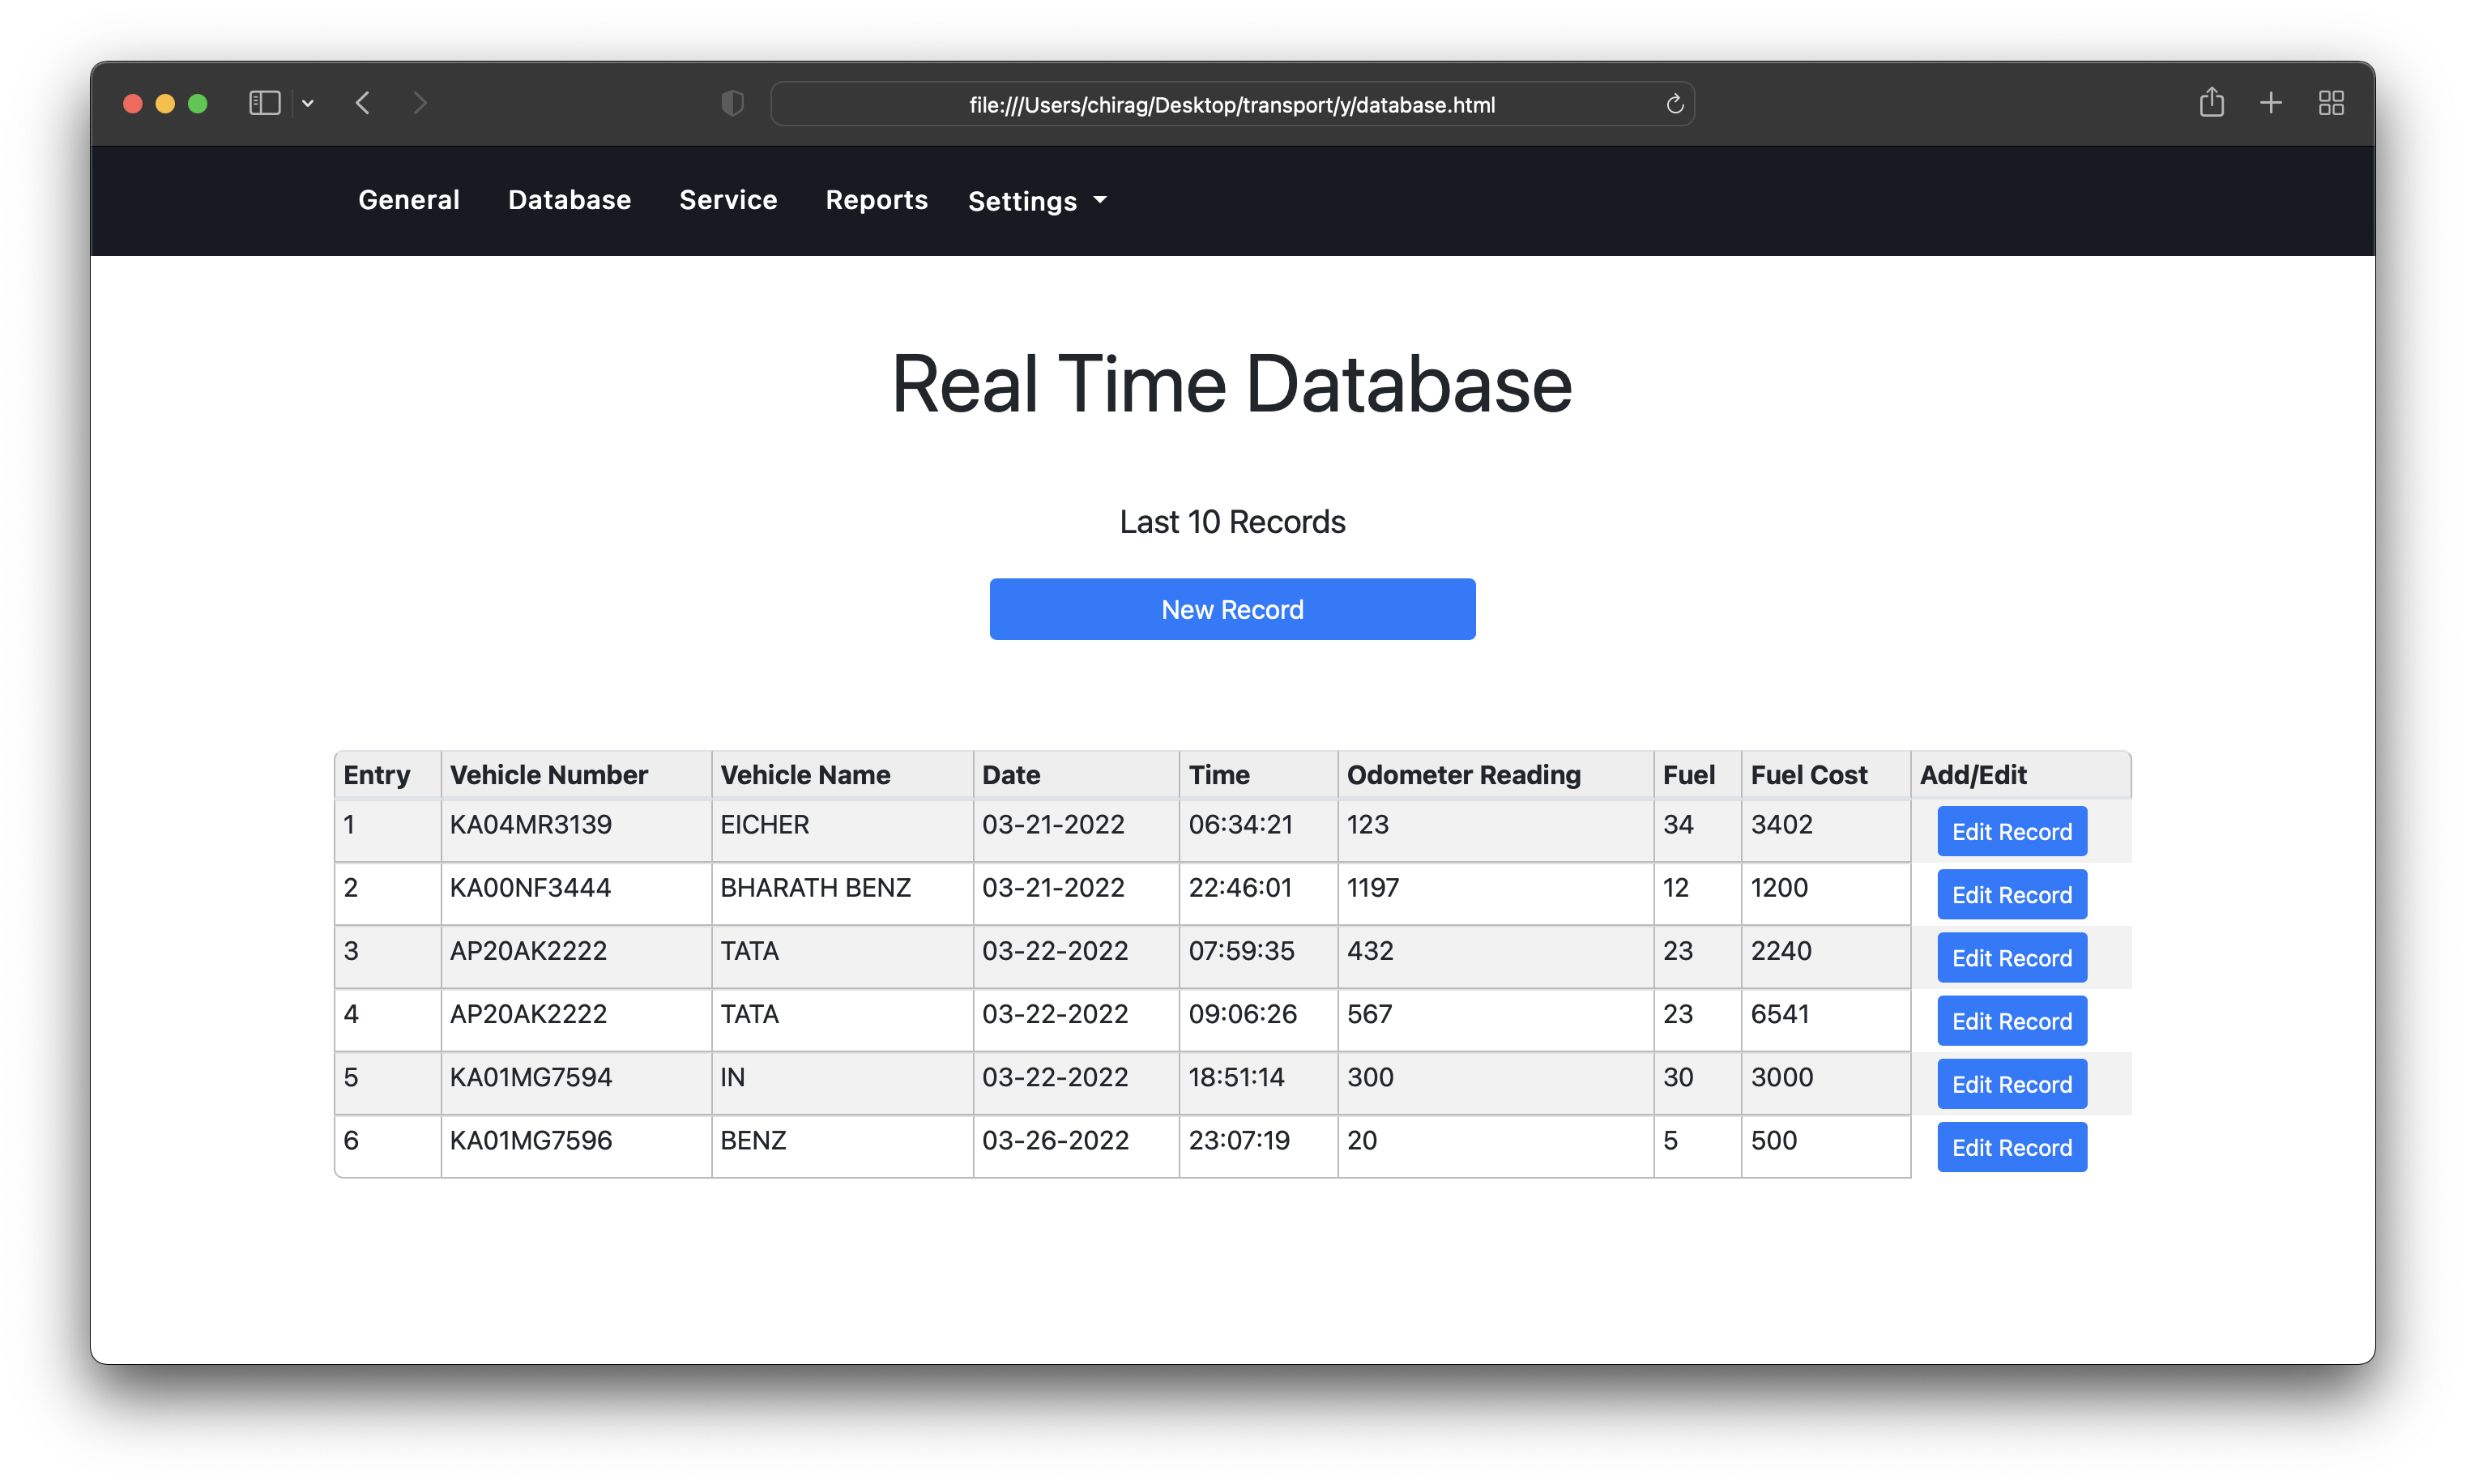Go back to previous page

pyautogui.click(x=363, y=103)
